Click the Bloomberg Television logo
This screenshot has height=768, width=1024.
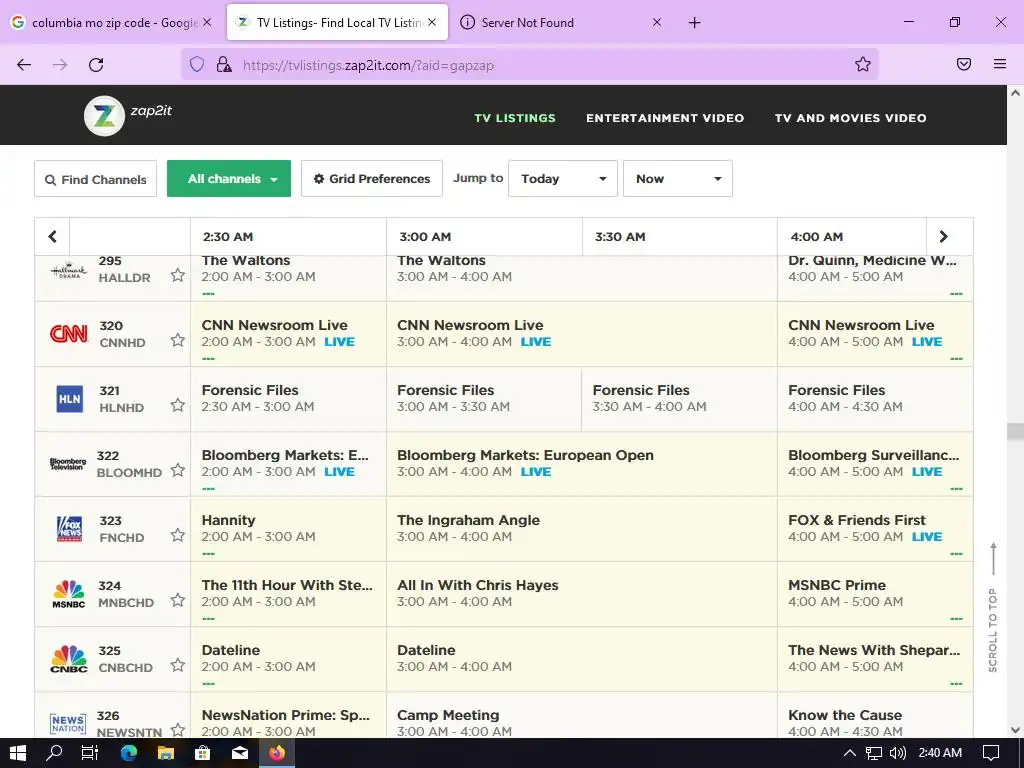[68, 464]
